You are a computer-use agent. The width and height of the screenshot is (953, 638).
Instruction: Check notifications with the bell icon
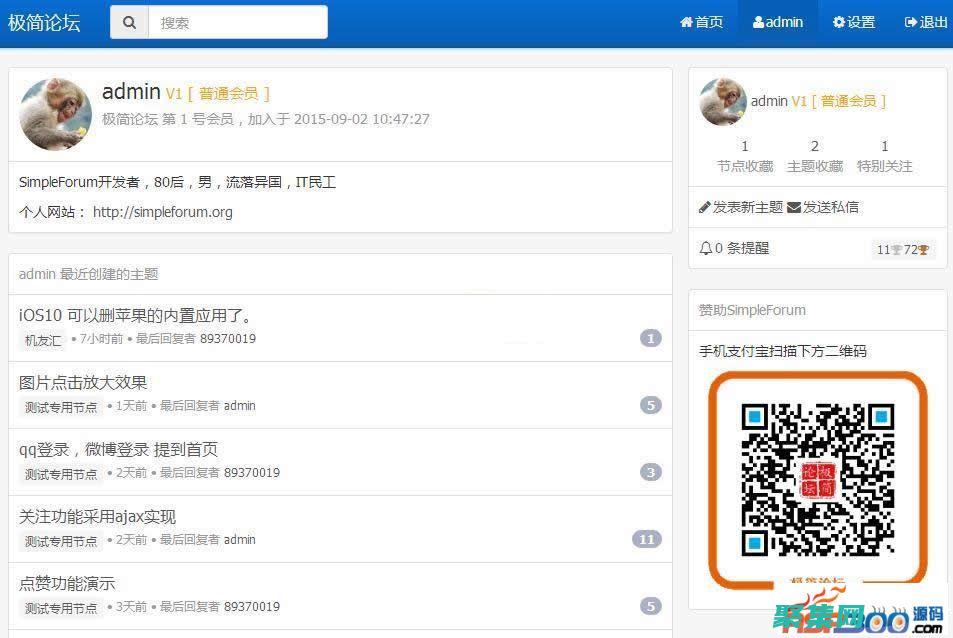click(x=705, y=248)
